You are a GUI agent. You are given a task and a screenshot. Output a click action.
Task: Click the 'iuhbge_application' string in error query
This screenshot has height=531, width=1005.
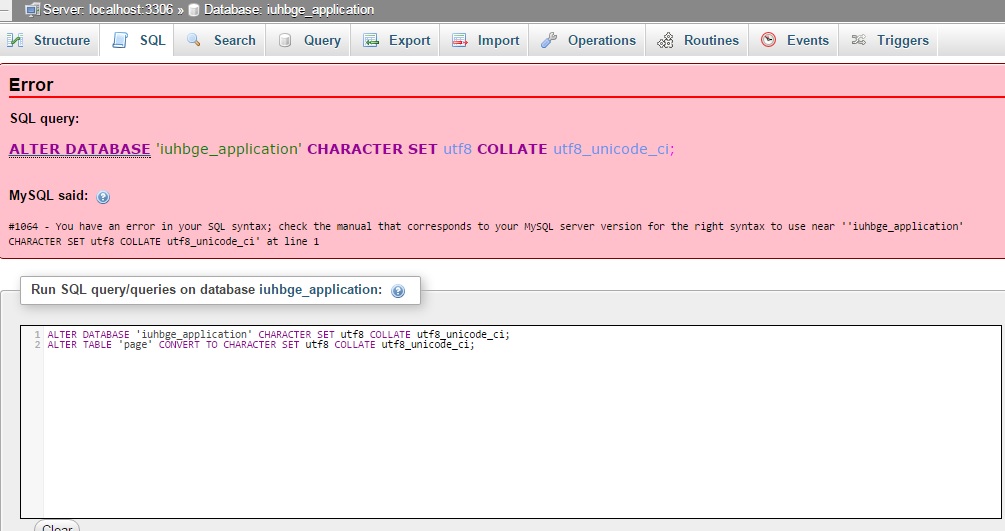pos(229,149)
